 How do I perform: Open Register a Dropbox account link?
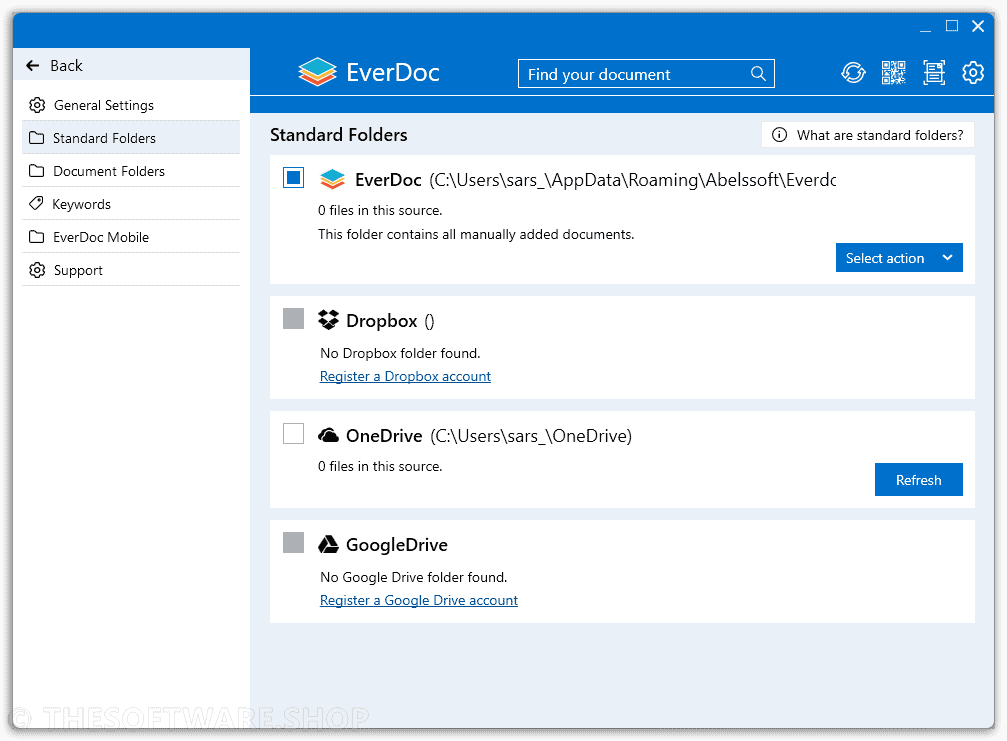pos(405,376)
